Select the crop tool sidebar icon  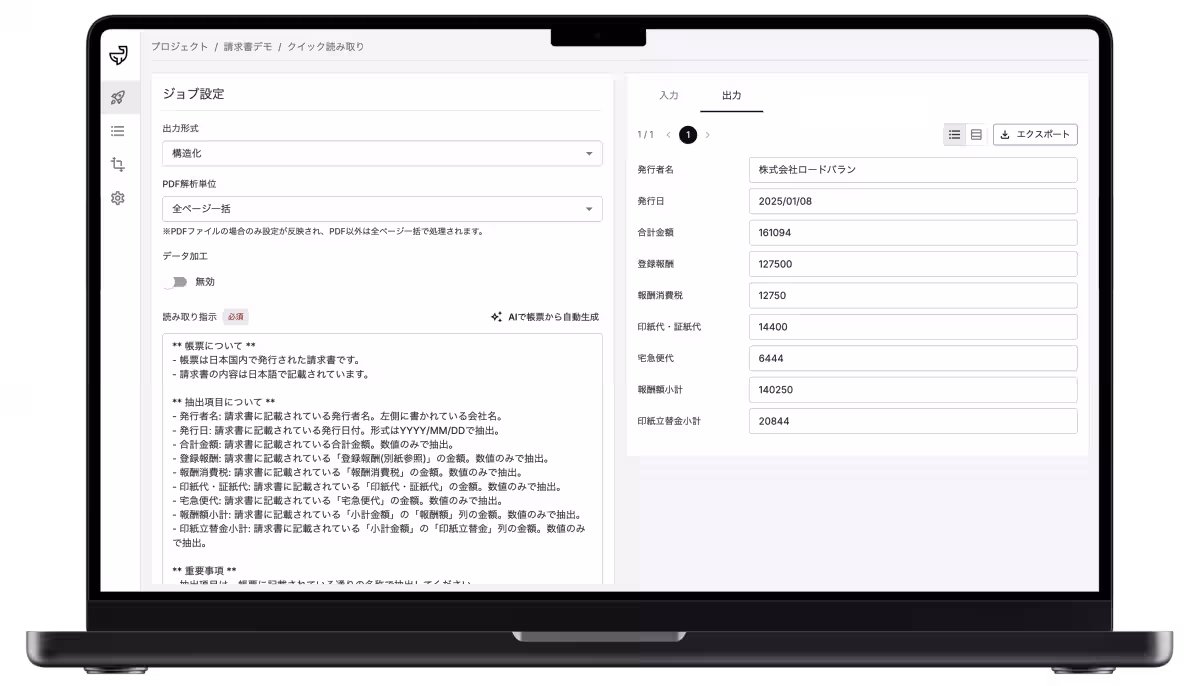pyautogui.click(x=118, y=164)
